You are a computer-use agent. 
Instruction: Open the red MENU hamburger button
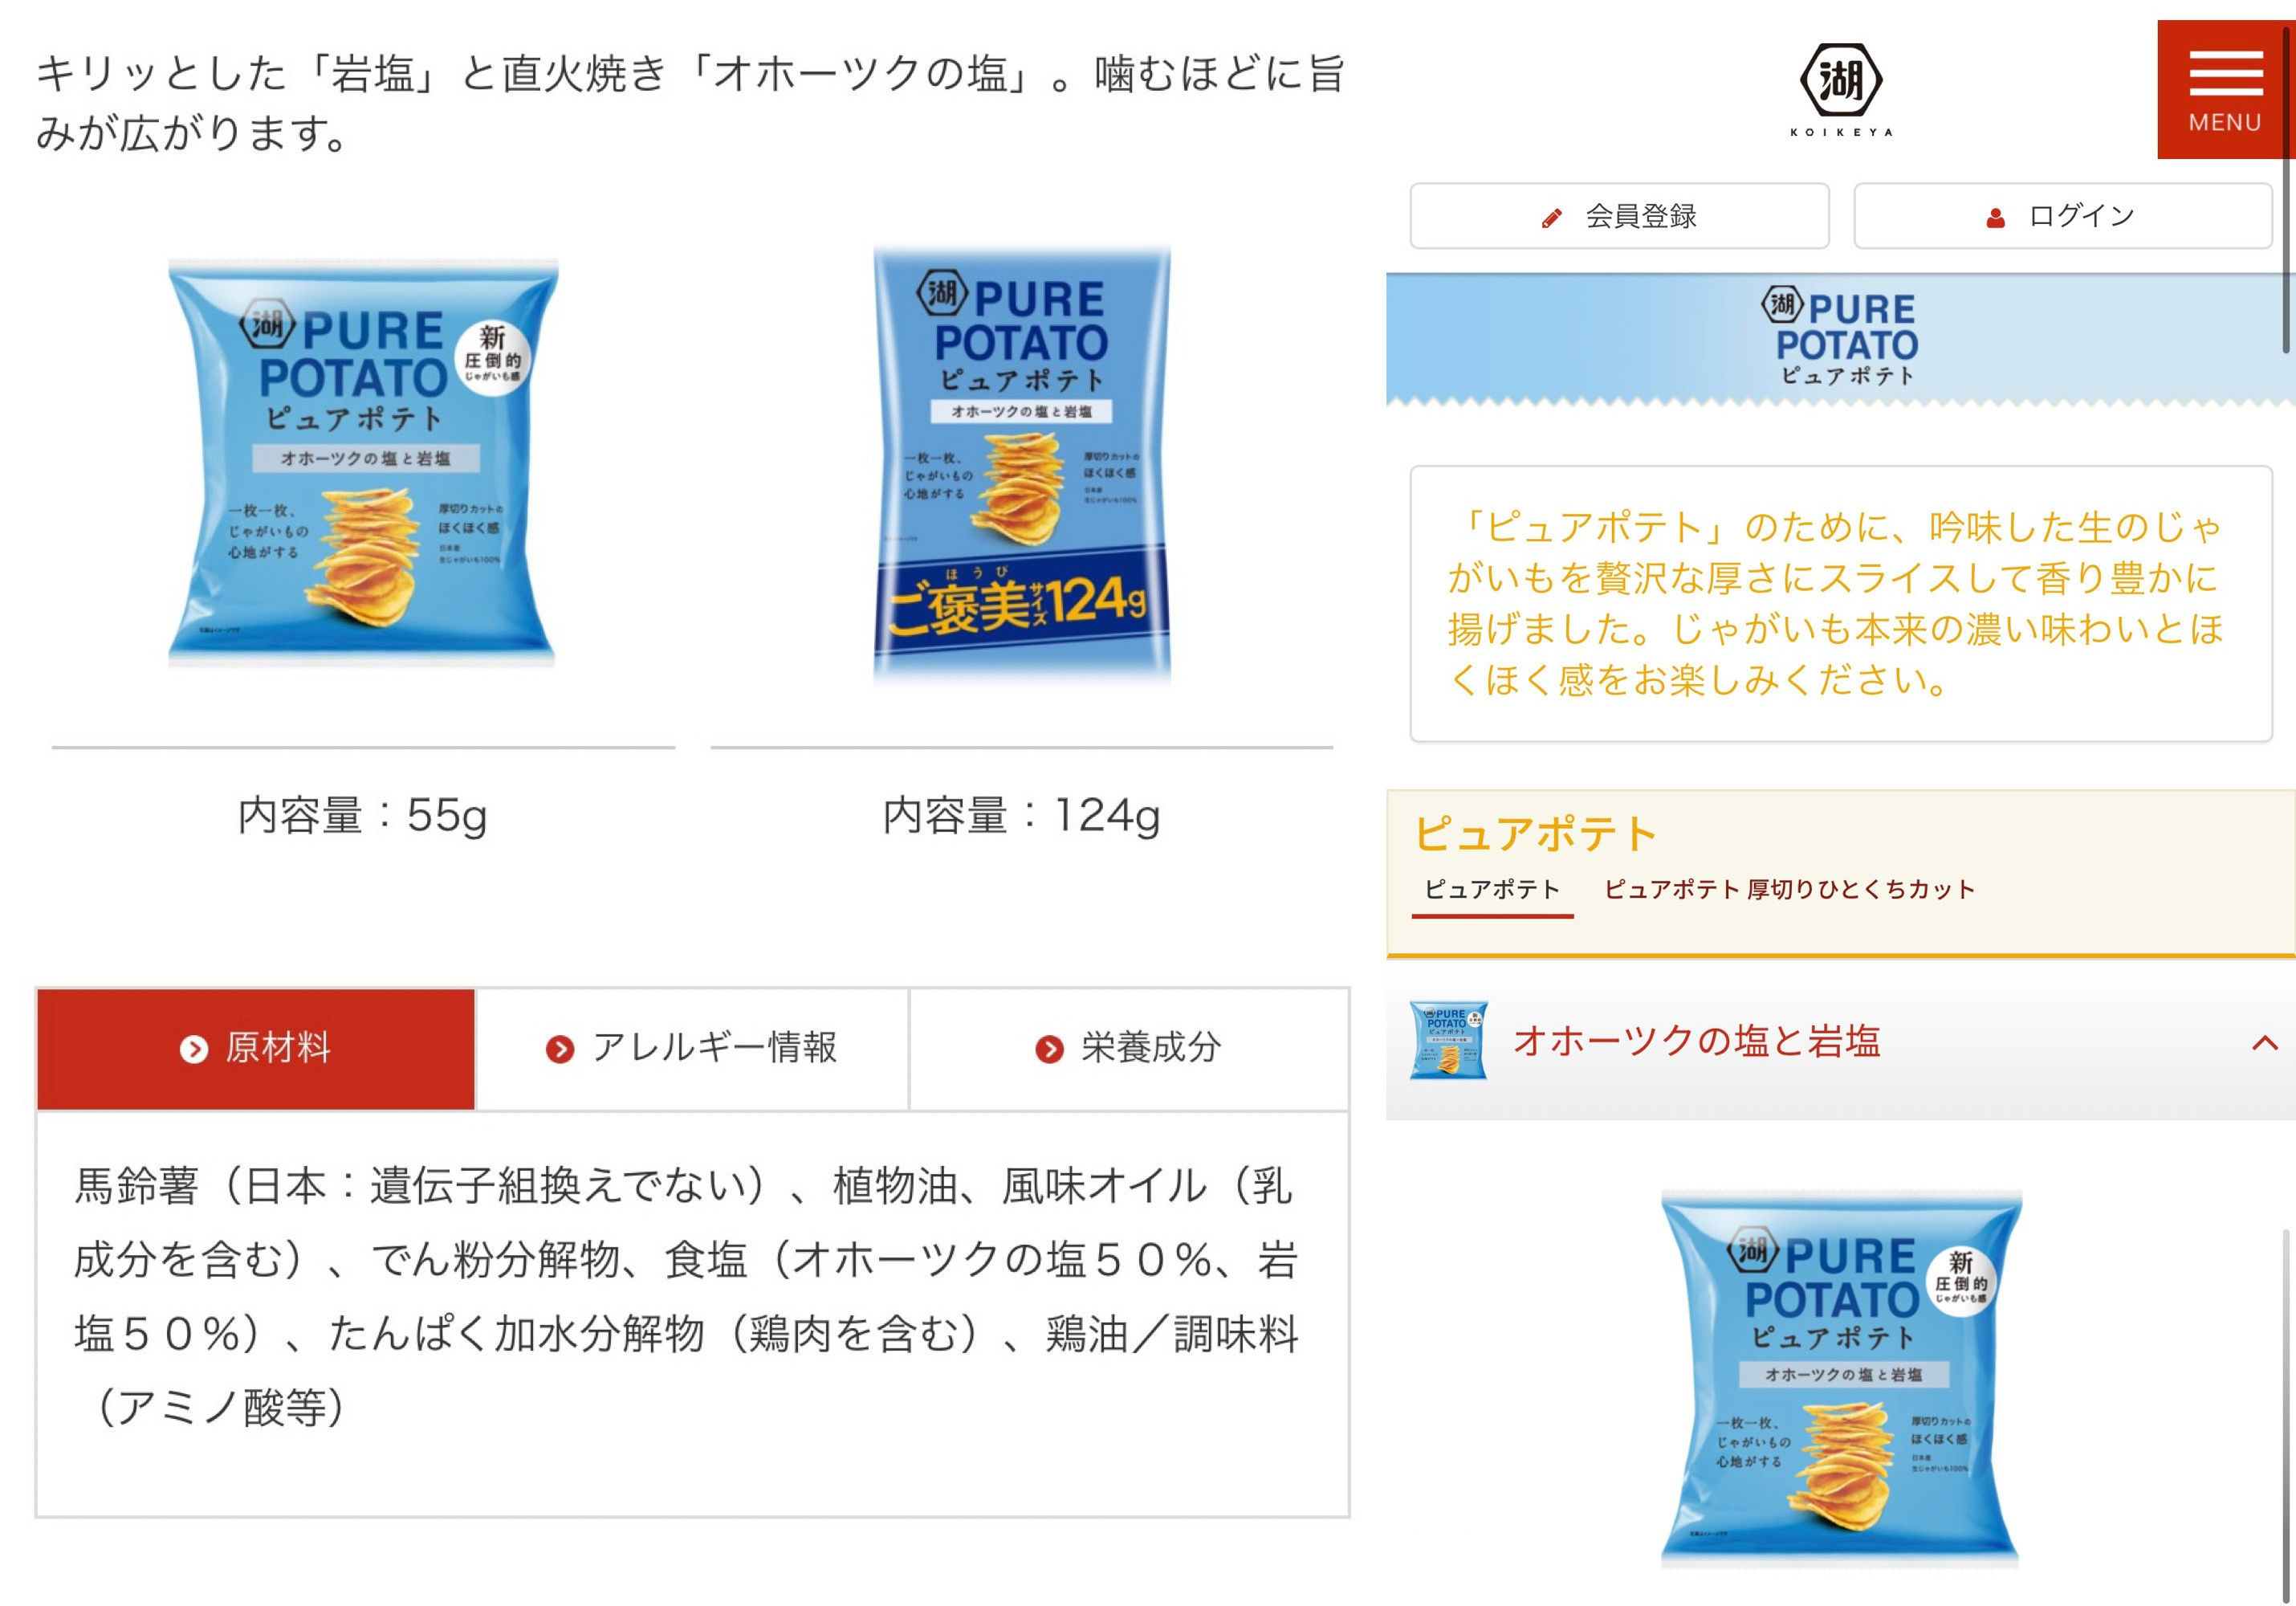2224,89
